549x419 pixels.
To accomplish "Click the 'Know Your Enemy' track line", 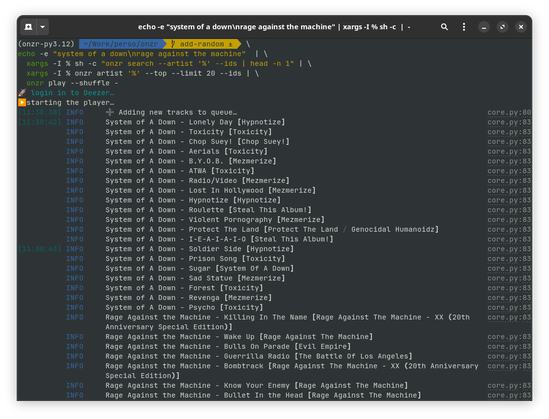I will coord(257,385).
